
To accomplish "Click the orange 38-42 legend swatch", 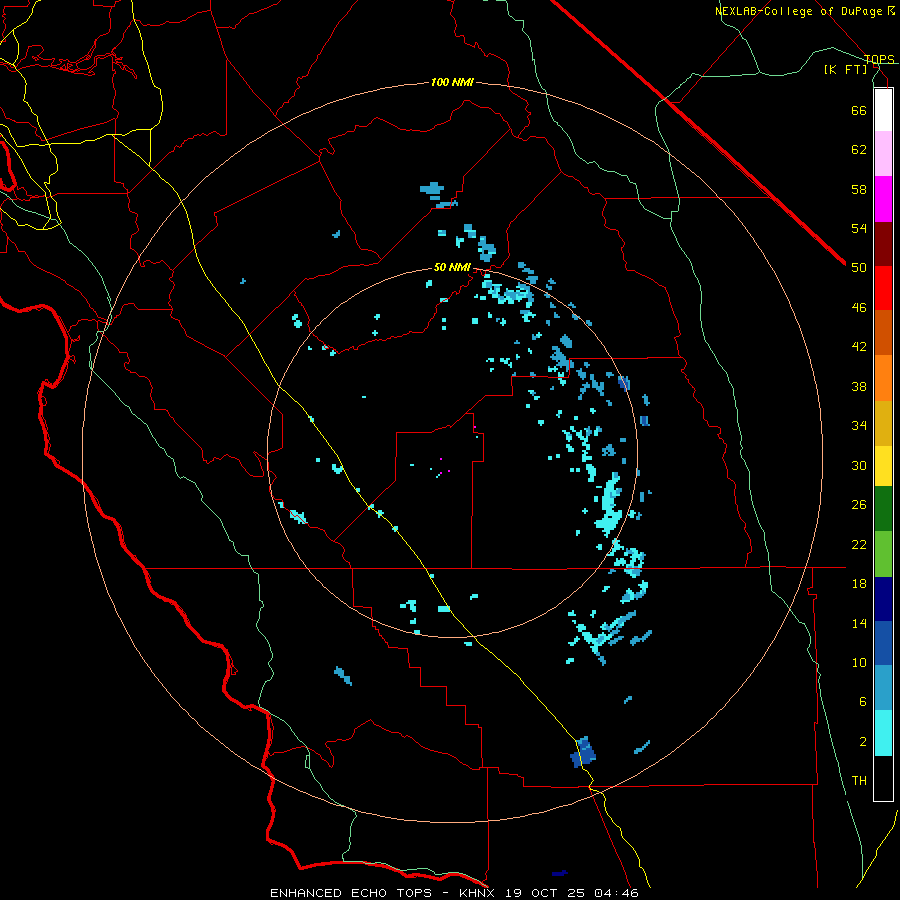I will pyautogui.click(x=883, y=378).
